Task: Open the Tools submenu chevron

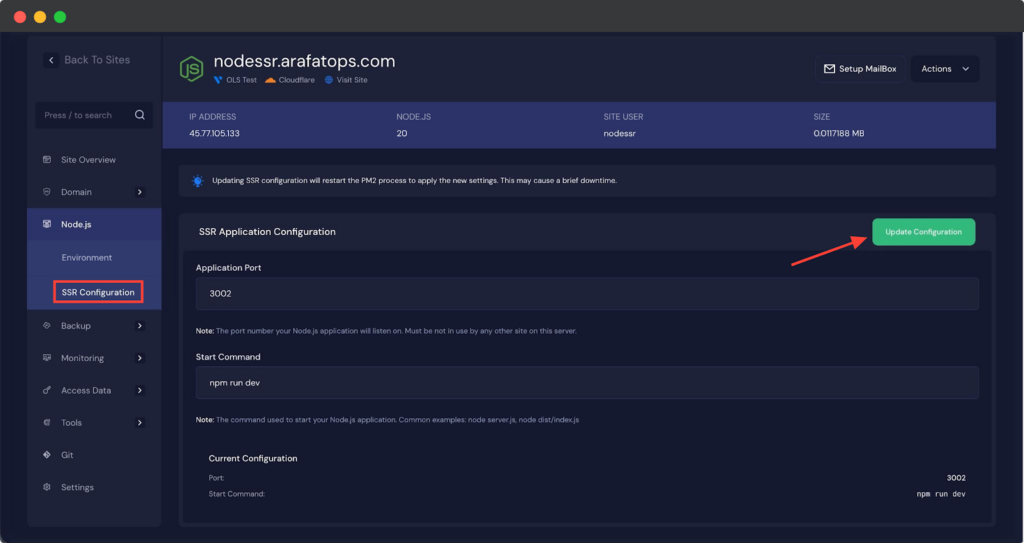Action: coord(139,423)
